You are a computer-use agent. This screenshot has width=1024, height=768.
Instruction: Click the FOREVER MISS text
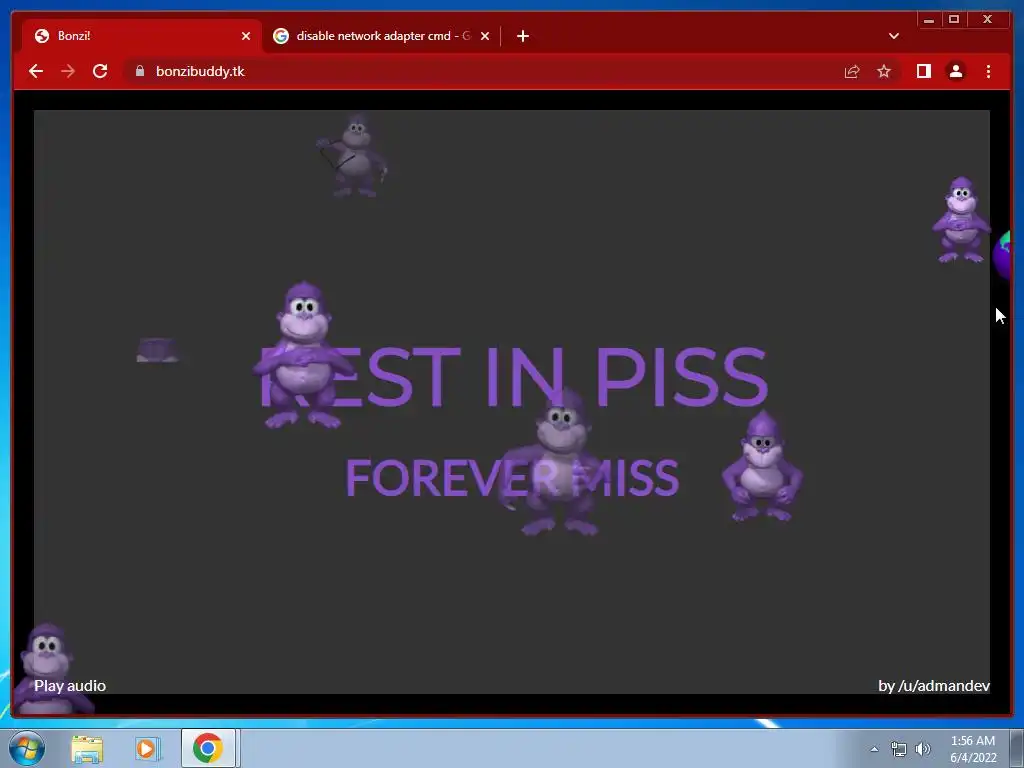coord(512,477)
